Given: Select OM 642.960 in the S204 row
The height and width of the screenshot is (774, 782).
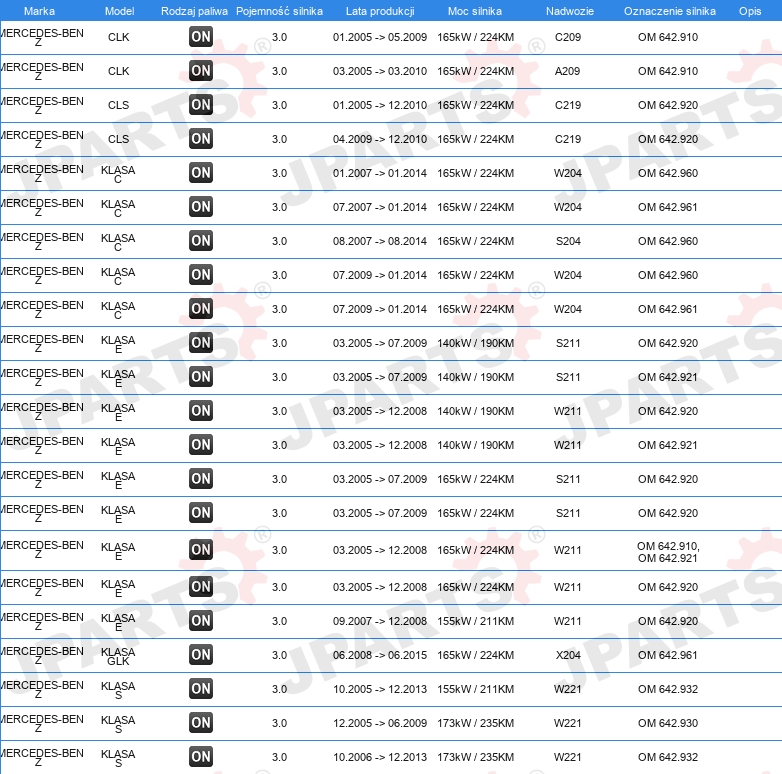Looking at the screenshot, I should 668,241.
